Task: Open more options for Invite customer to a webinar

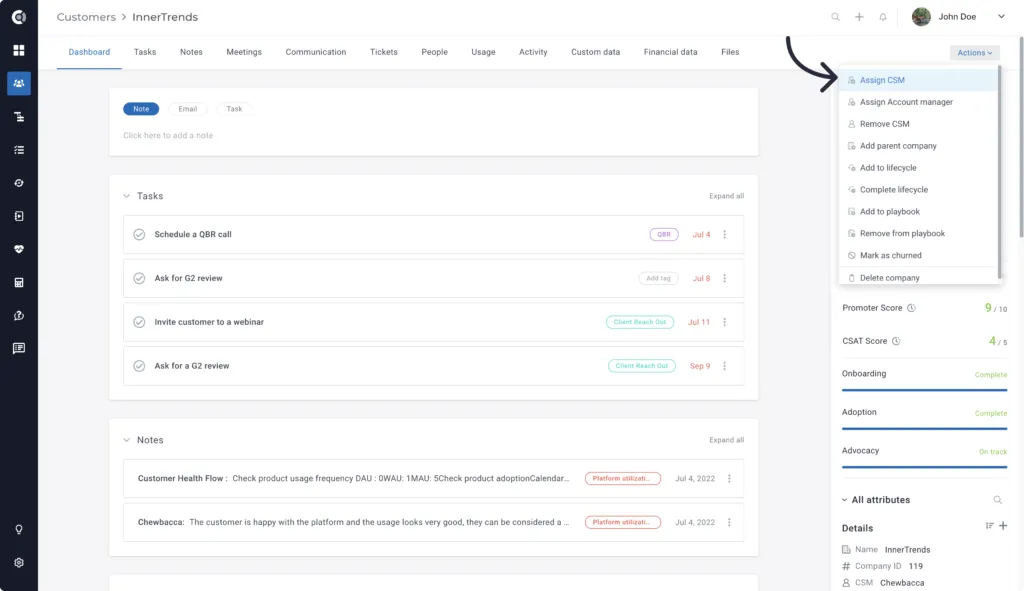Action: click(724, 322)
